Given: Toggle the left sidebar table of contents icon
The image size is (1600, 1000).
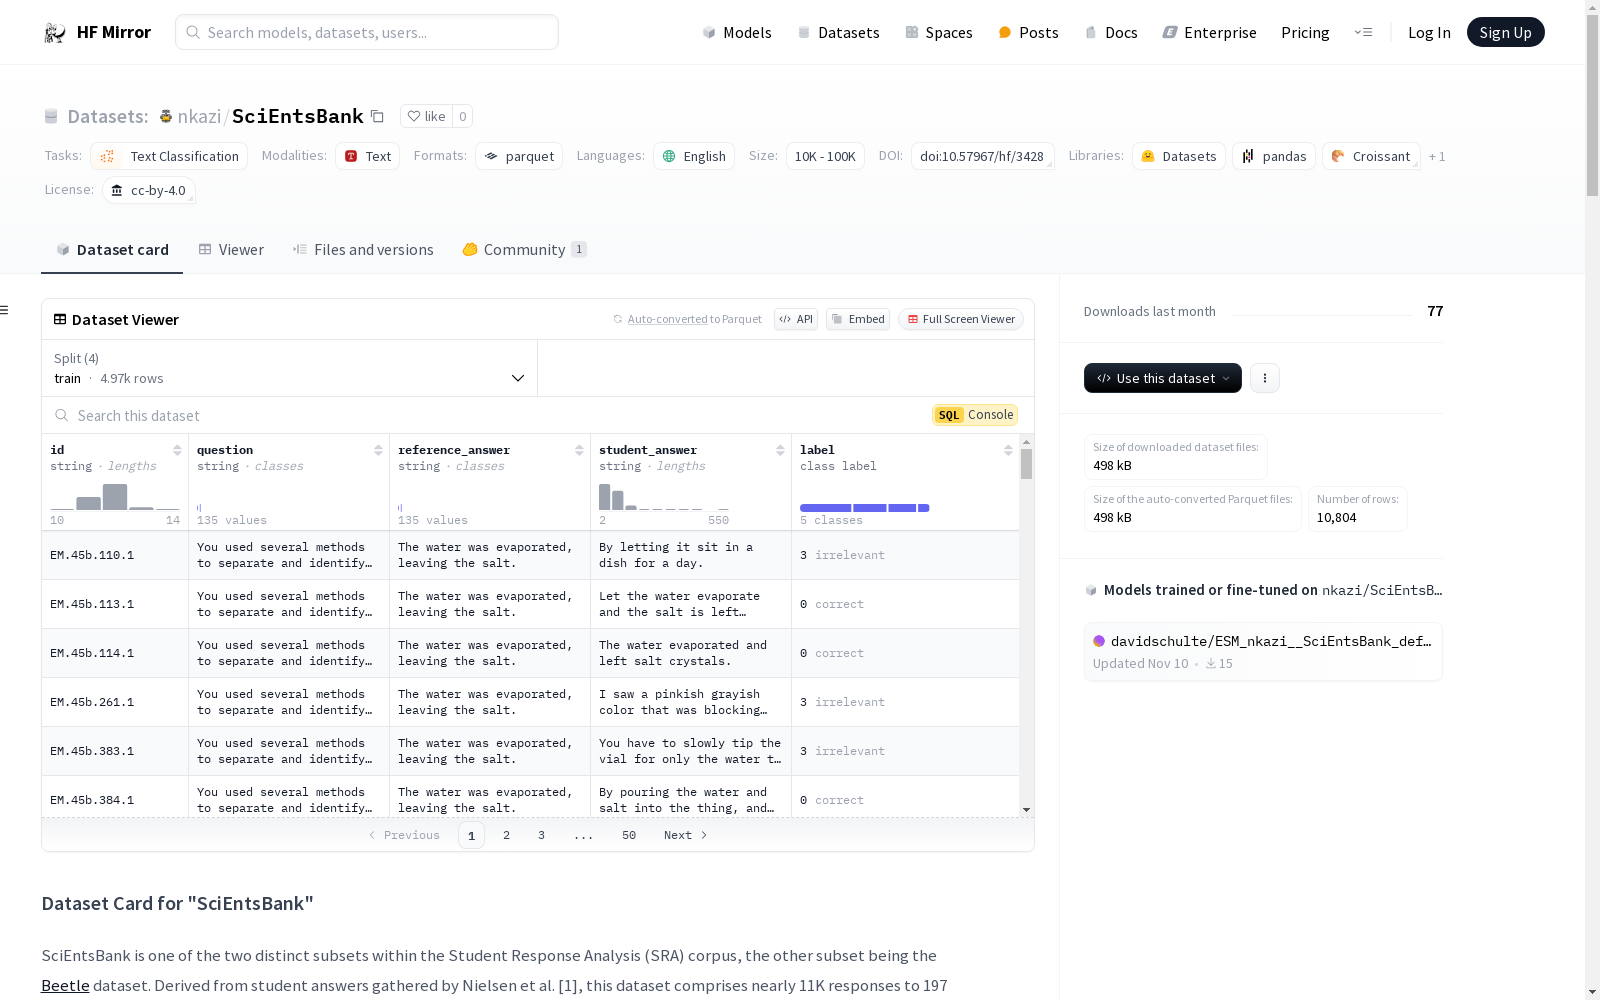Looking at the screenshot, I should (x=5, y=310).
